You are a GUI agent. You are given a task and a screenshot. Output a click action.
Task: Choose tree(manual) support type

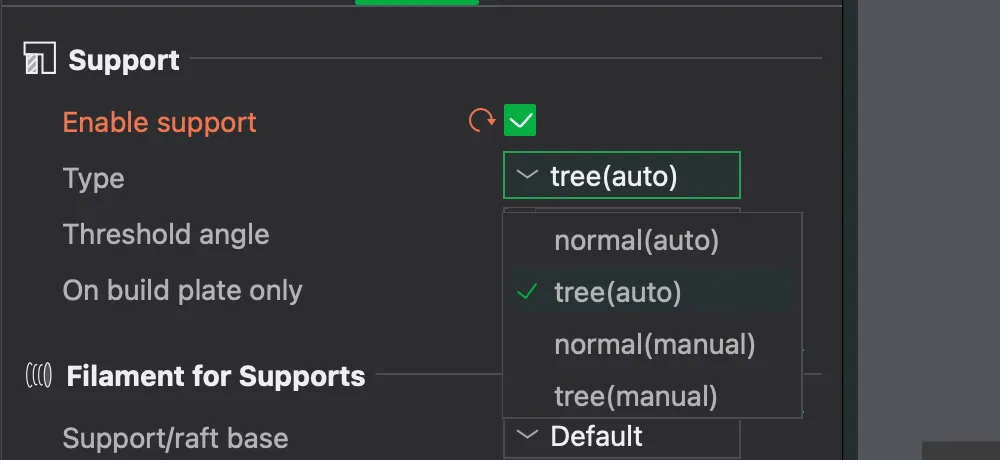[652, 396]
